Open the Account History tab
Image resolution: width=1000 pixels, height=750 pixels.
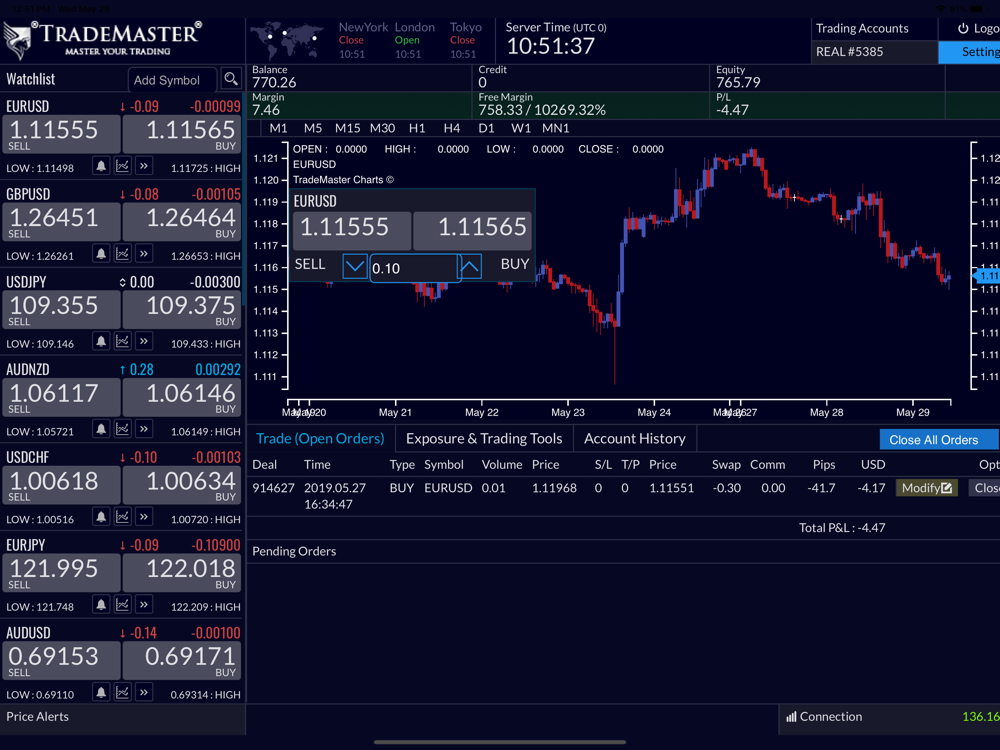[x=635, y=439]
